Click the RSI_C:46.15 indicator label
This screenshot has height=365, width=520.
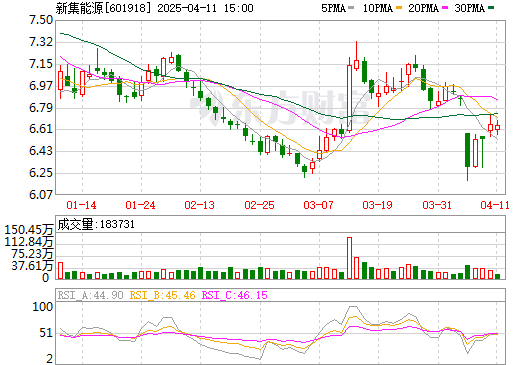(x=235, y=295)
